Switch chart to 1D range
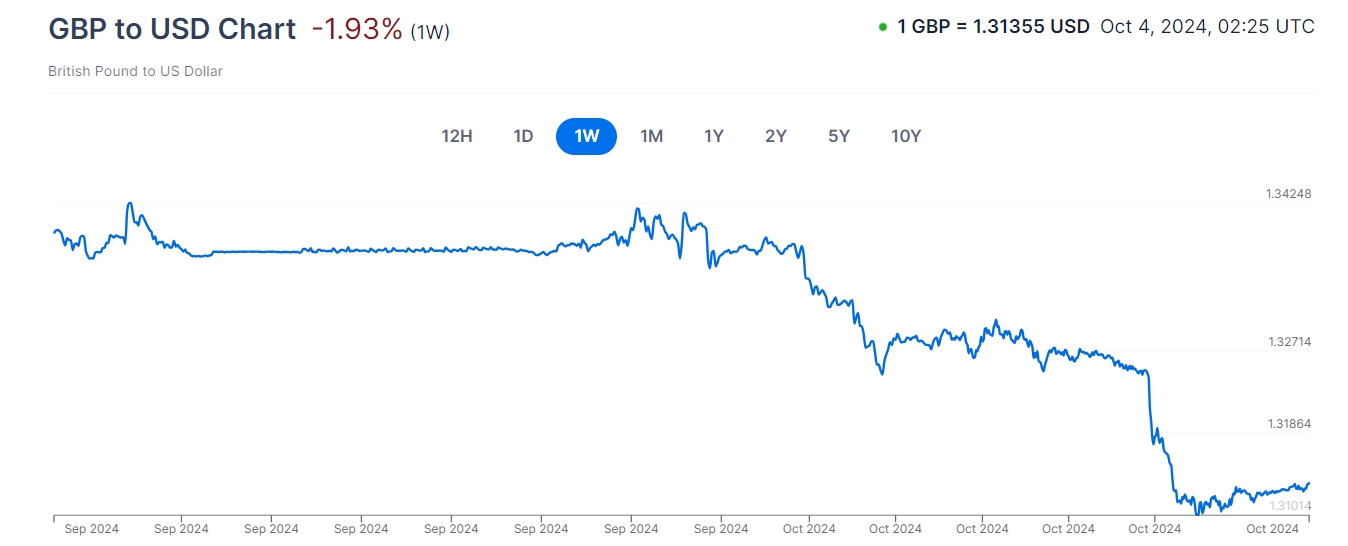Screen dimensions: 1348x546 pos(523,136)
